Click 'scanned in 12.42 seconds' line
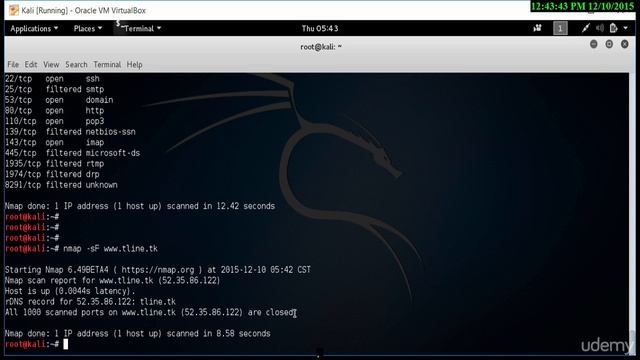This screenshot has width=640, height=360. point(140,206)
